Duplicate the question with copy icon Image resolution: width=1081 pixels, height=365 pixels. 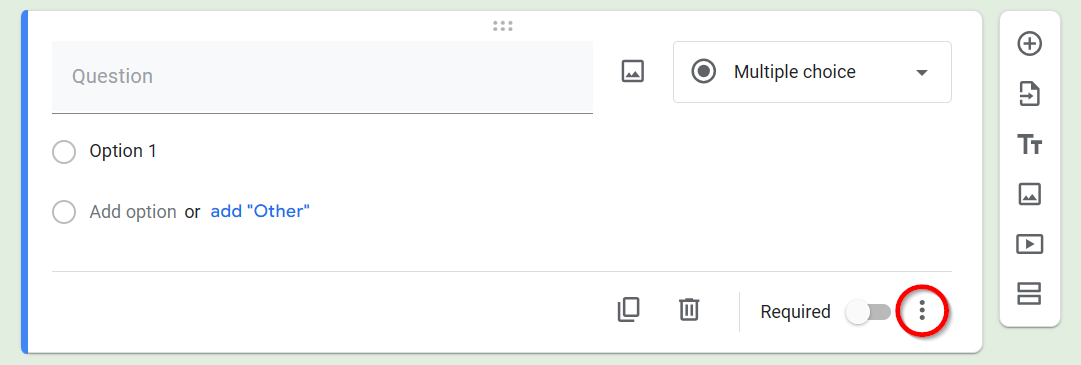click(627, 310)
